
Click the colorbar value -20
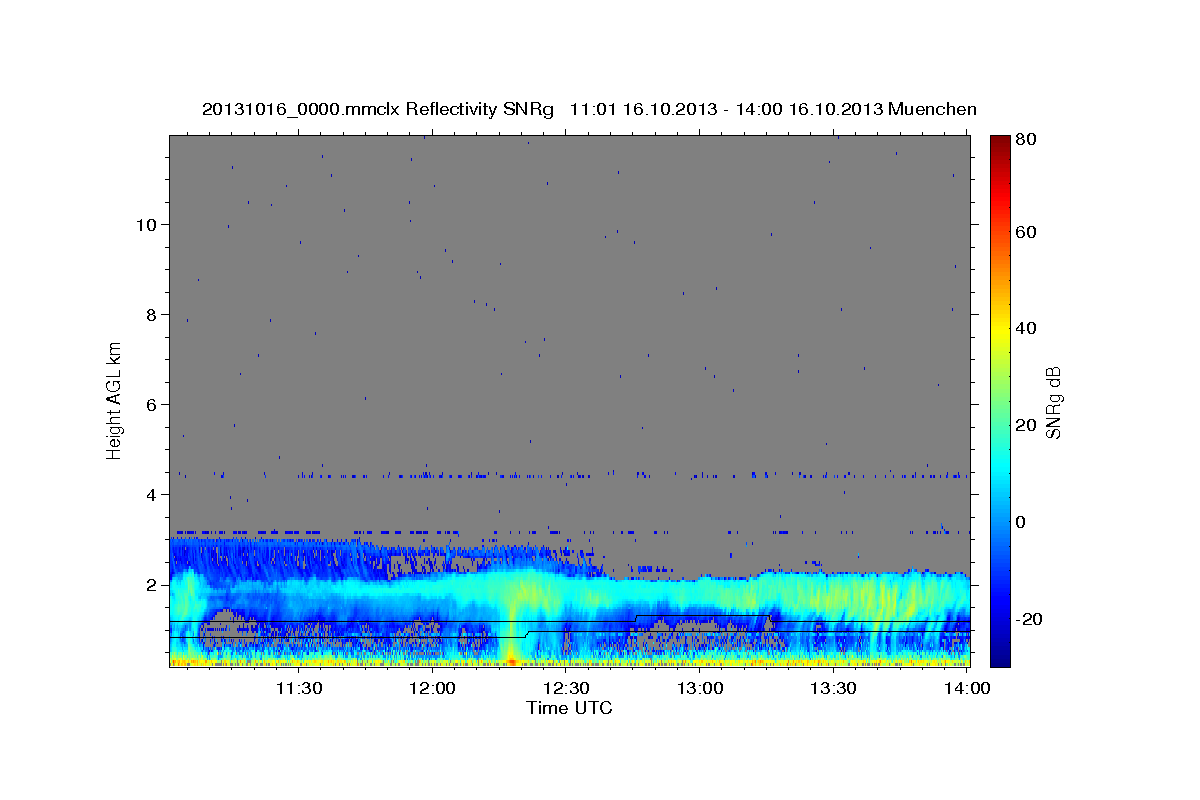pyautogui.click(x=1030, y=619)
